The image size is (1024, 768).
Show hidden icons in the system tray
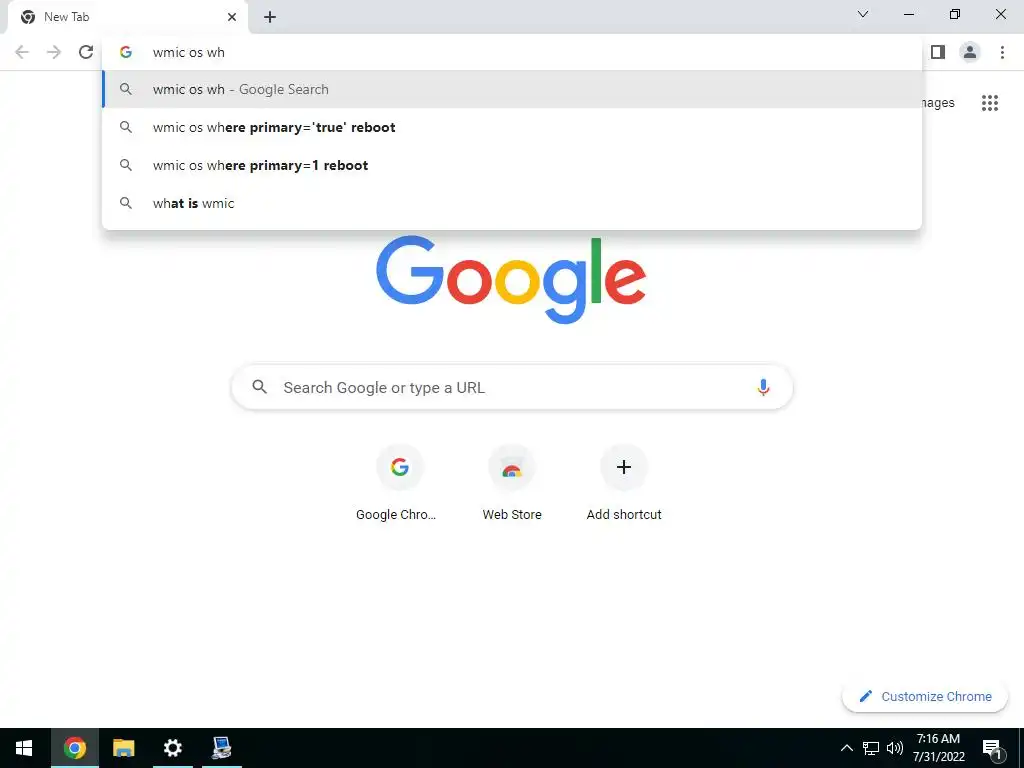pos(846,748)
